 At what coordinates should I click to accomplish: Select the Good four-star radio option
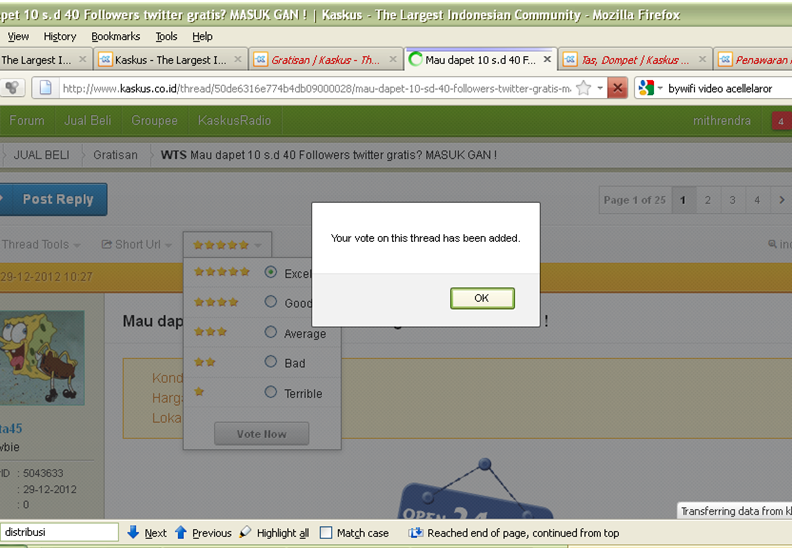coord(271,302)
